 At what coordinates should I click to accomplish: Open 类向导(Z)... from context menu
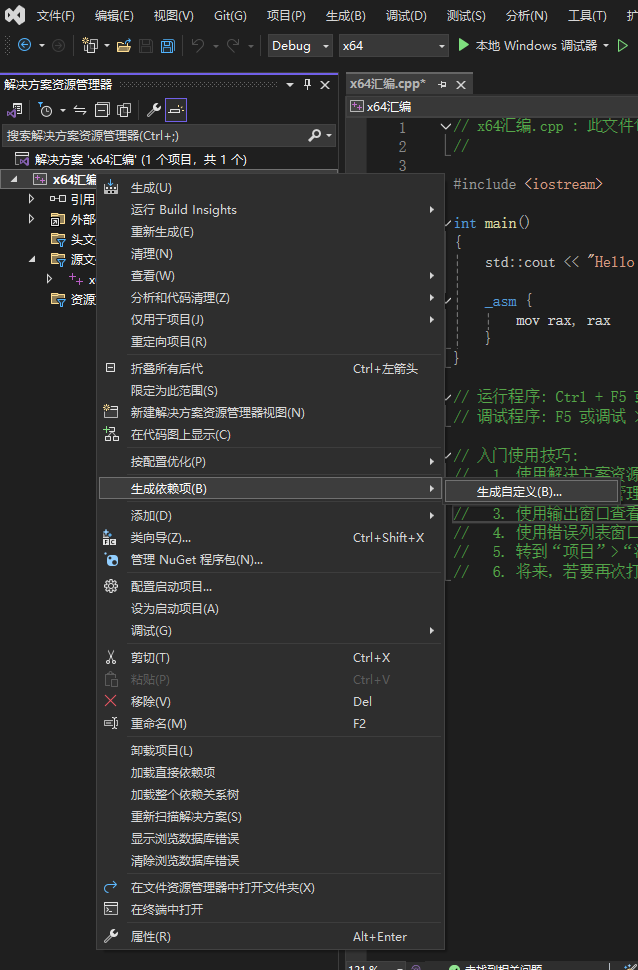point(270,538)
